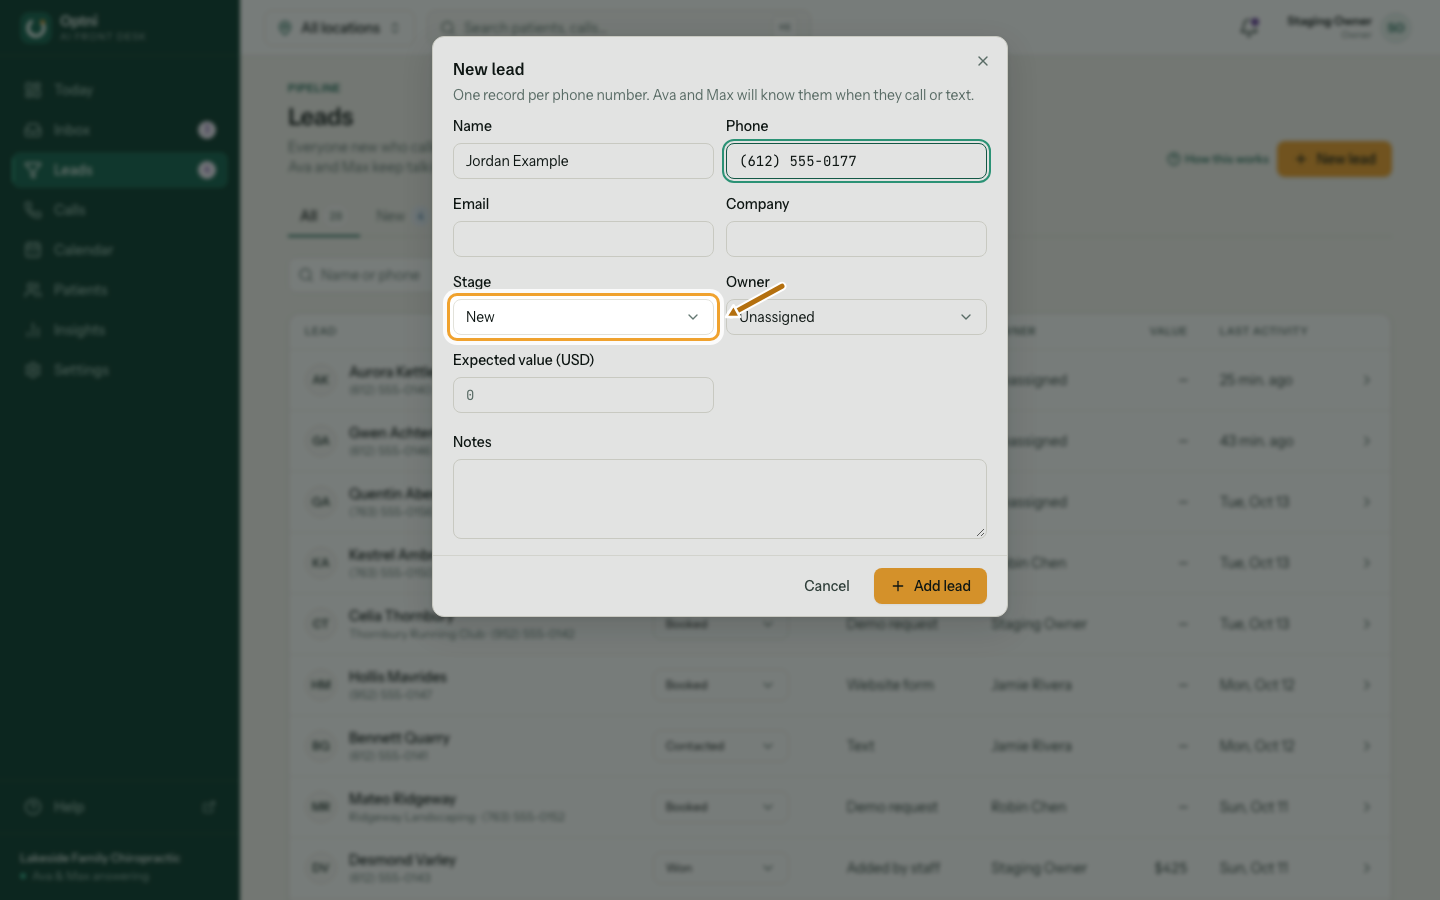The width and height of the screenshot is (1440, 900).
Task: Open the stage dropdown for Hollis Mavrides
Action: 720,685
